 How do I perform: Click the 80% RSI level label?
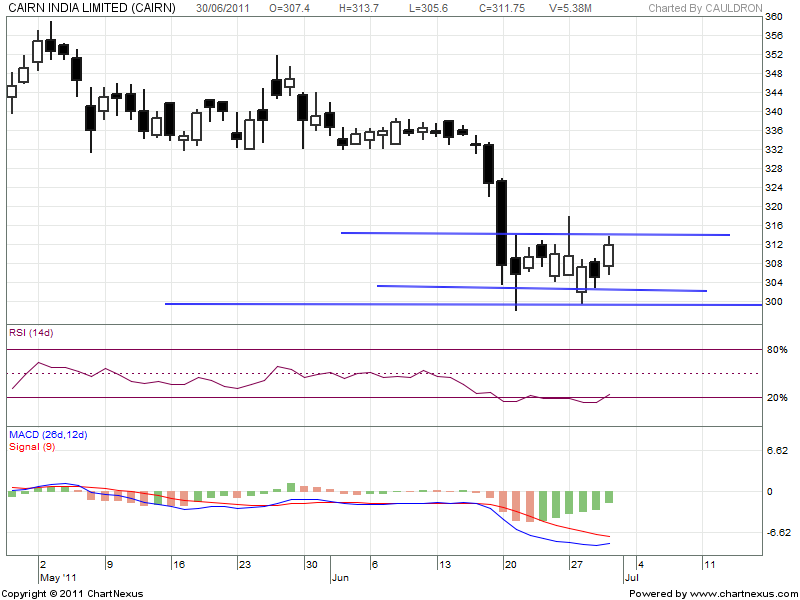tap(776, 350)
